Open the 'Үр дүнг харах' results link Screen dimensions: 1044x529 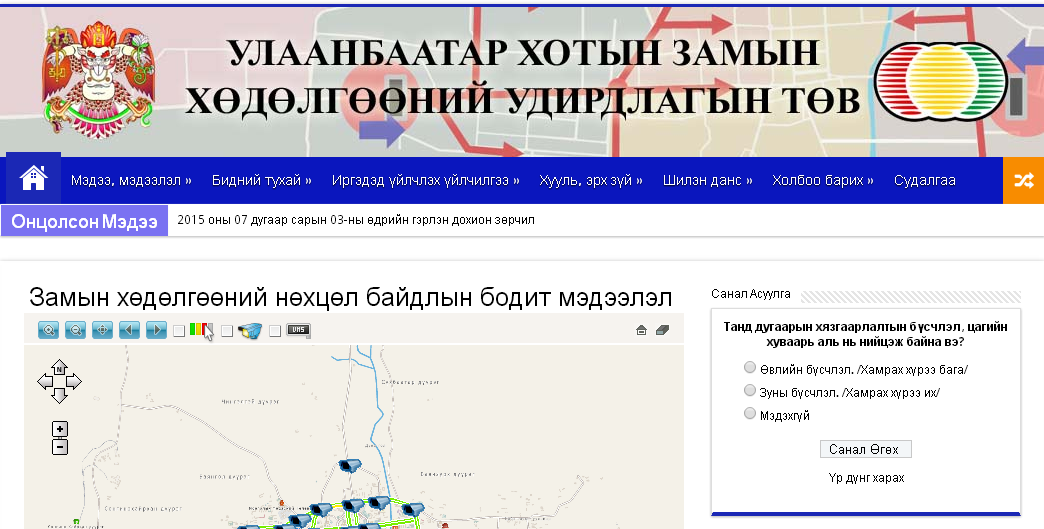tap(866, 478)
